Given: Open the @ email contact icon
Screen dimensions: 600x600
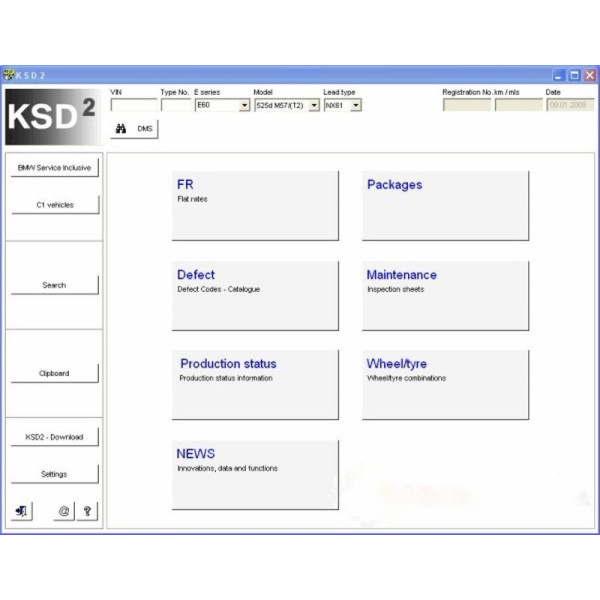Looking at the screenshot, I should click(64, 511).
